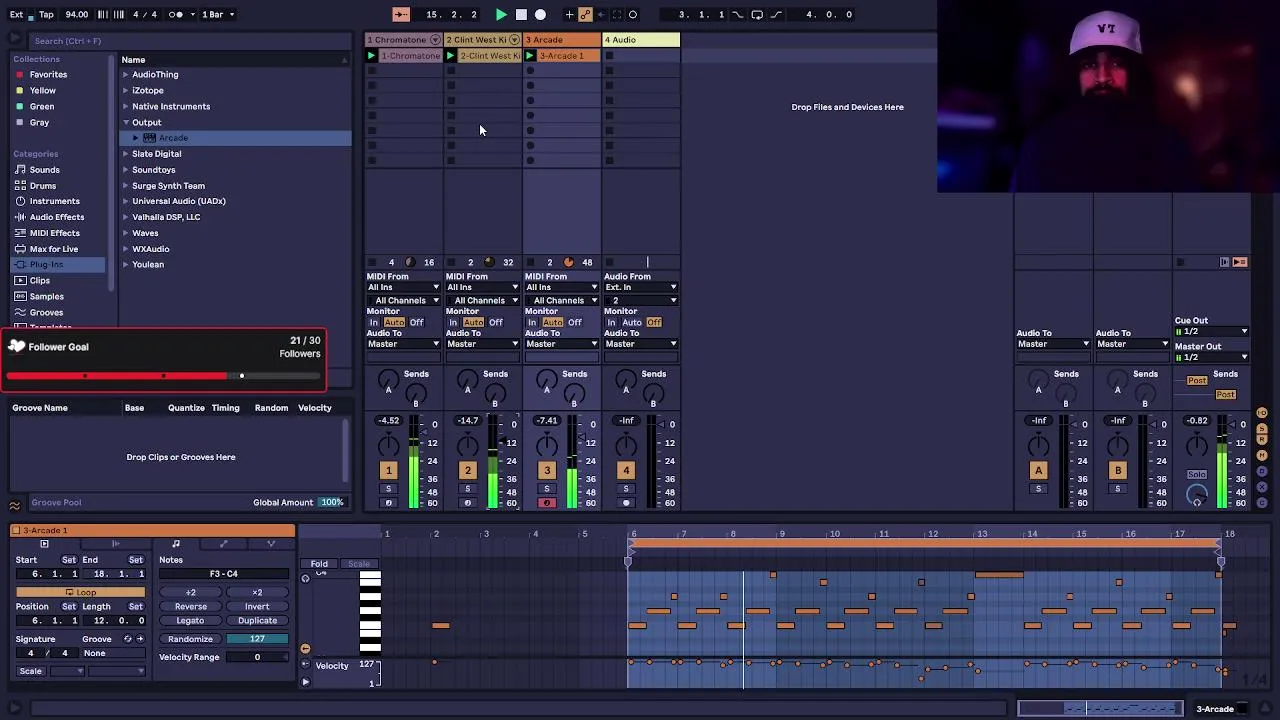Click the Sounds category icon

[20, 170]
